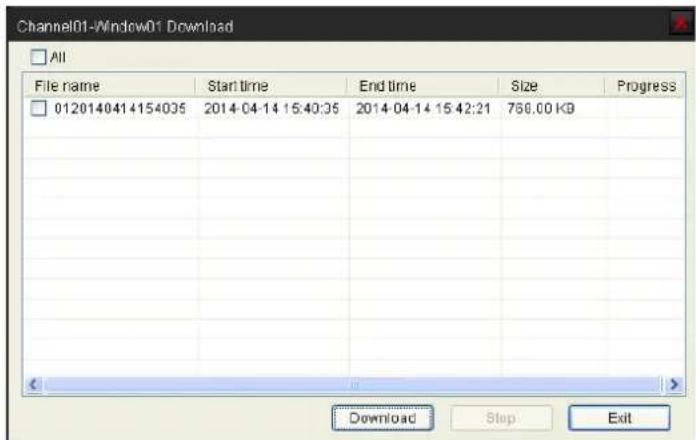Tick the All checkbox
Viewport: 696px width, 440px height.
tap(38, 57)
